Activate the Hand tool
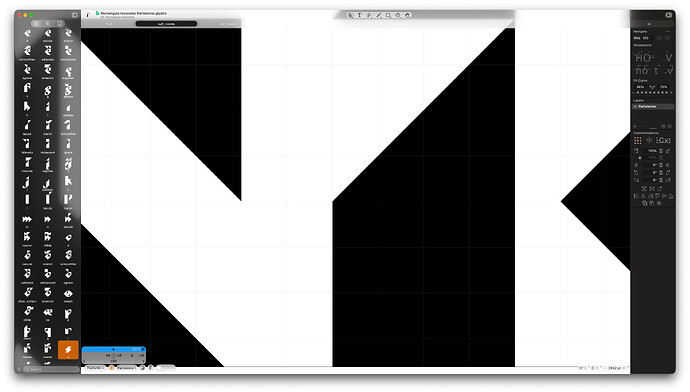 pyautogui.click(x=407, y=15)
